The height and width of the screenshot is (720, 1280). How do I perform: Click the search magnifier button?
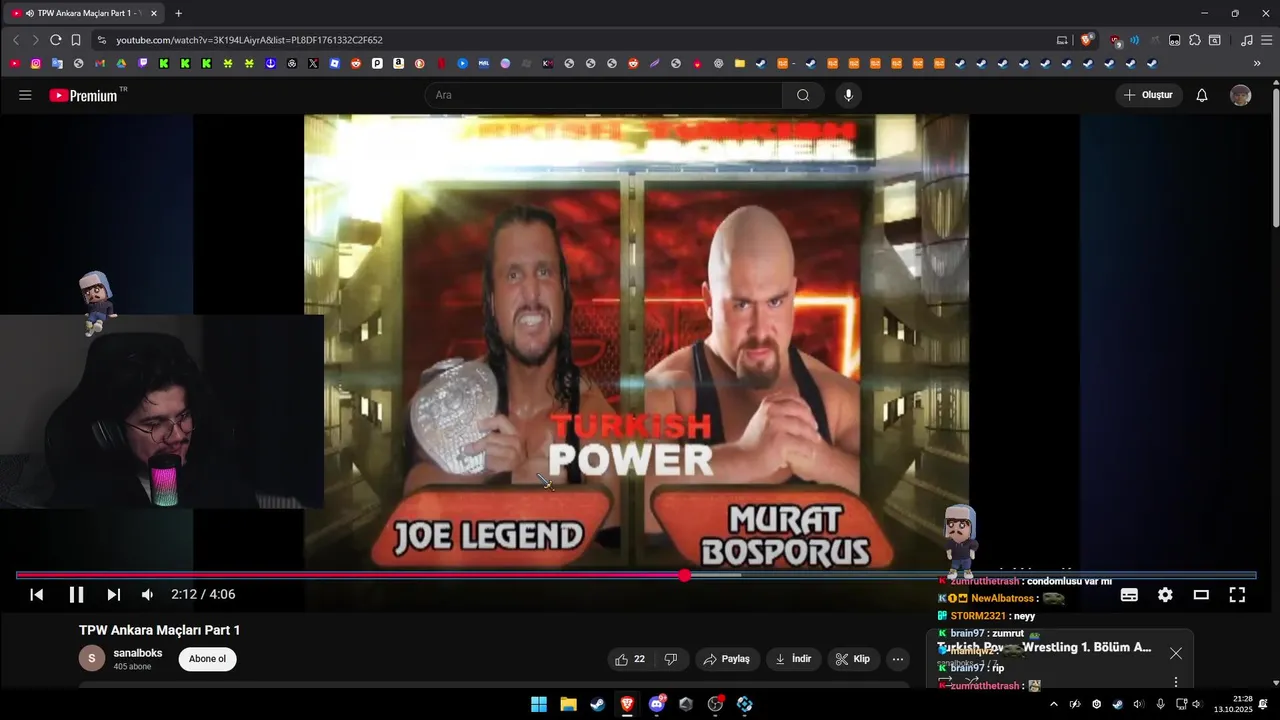tap(803, 95)
